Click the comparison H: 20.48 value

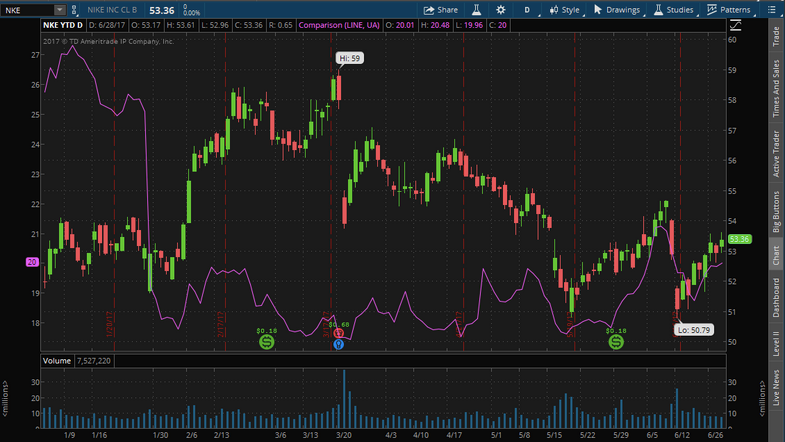click(435, 25)
